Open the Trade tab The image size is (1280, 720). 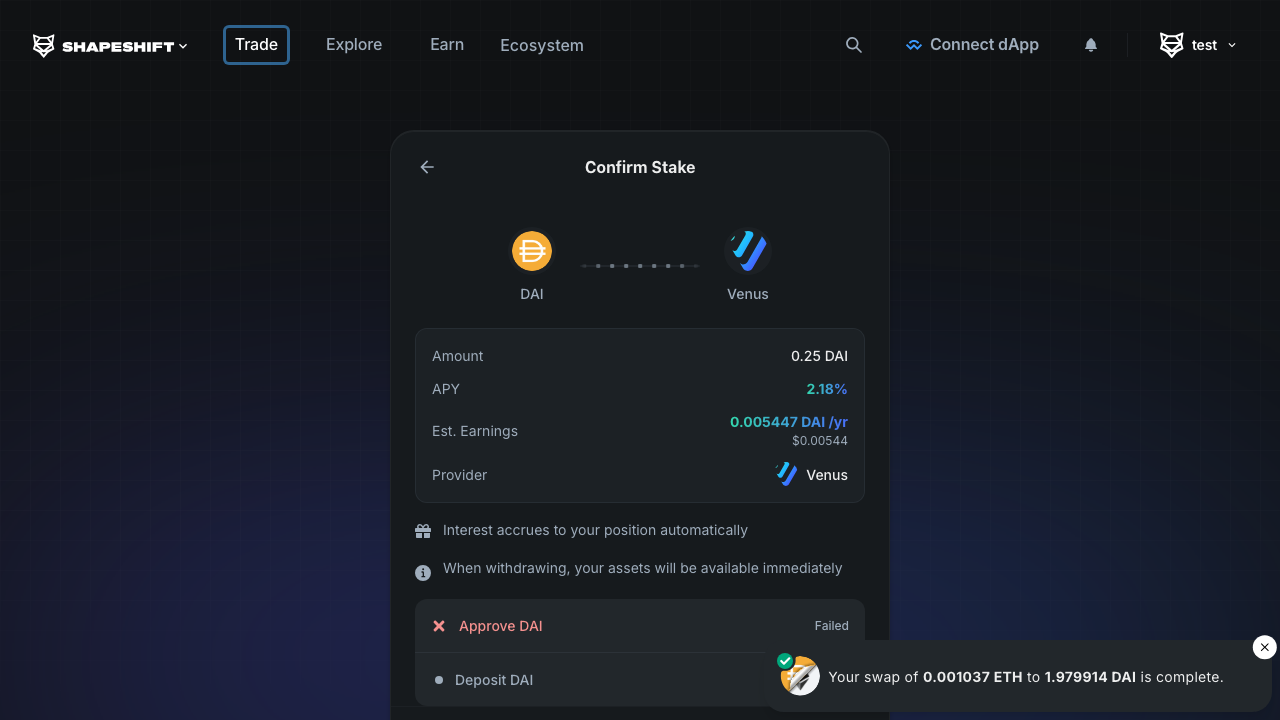tap(256, 45)
